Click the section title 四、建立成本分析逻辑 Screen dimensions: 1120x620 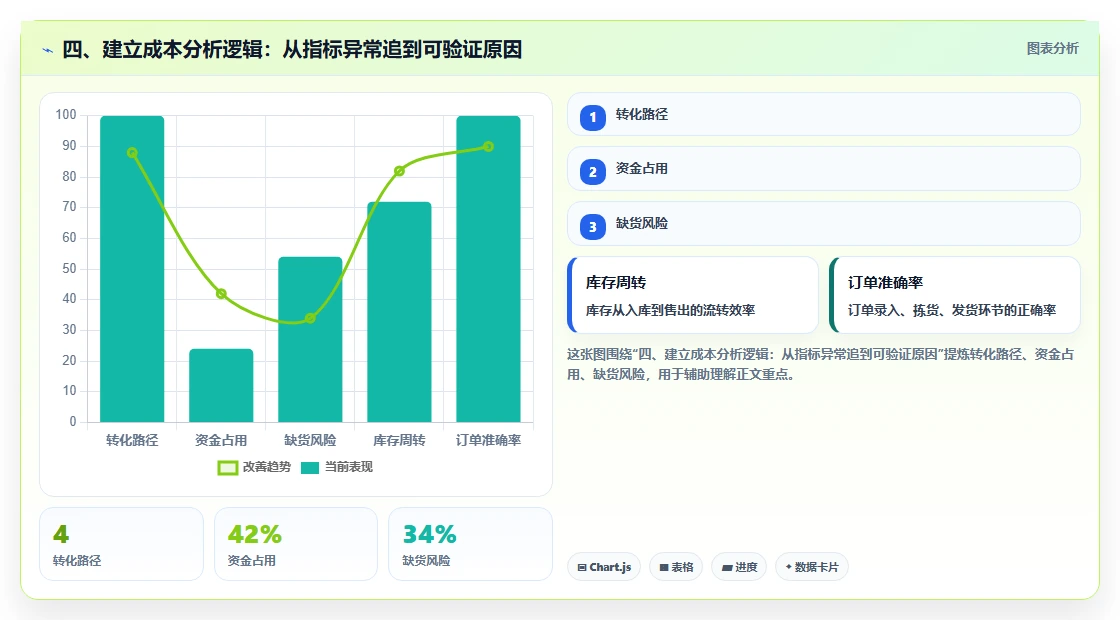pos(292,49)
